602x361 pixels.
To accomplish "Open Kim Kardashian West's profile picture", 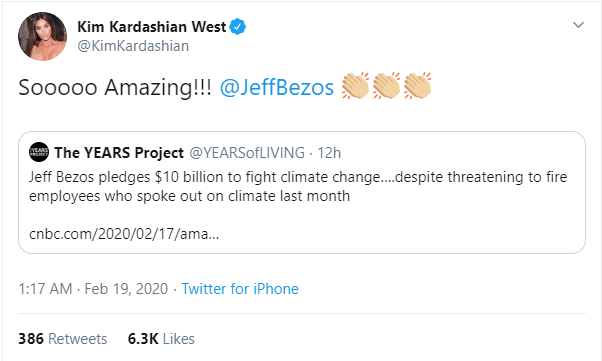I will 42,36.
